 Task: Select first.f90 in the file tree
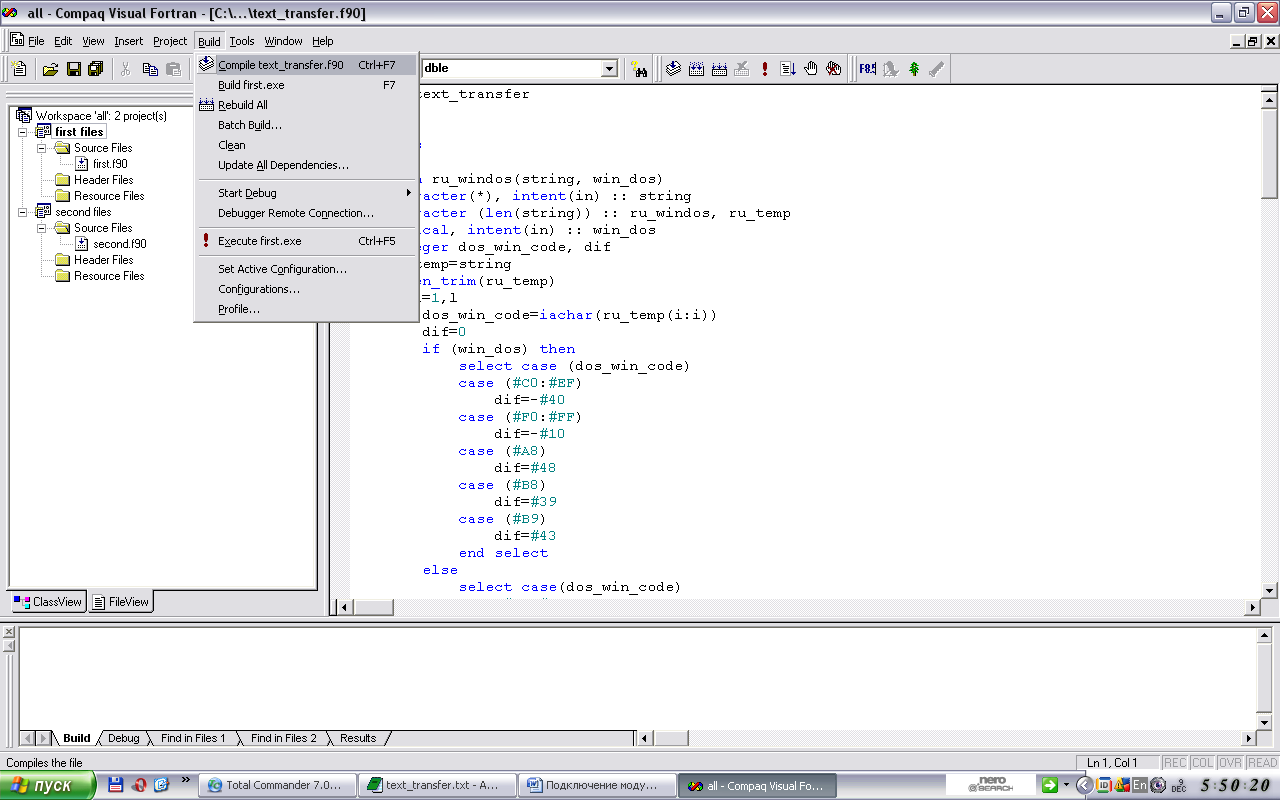coord(110,164)
